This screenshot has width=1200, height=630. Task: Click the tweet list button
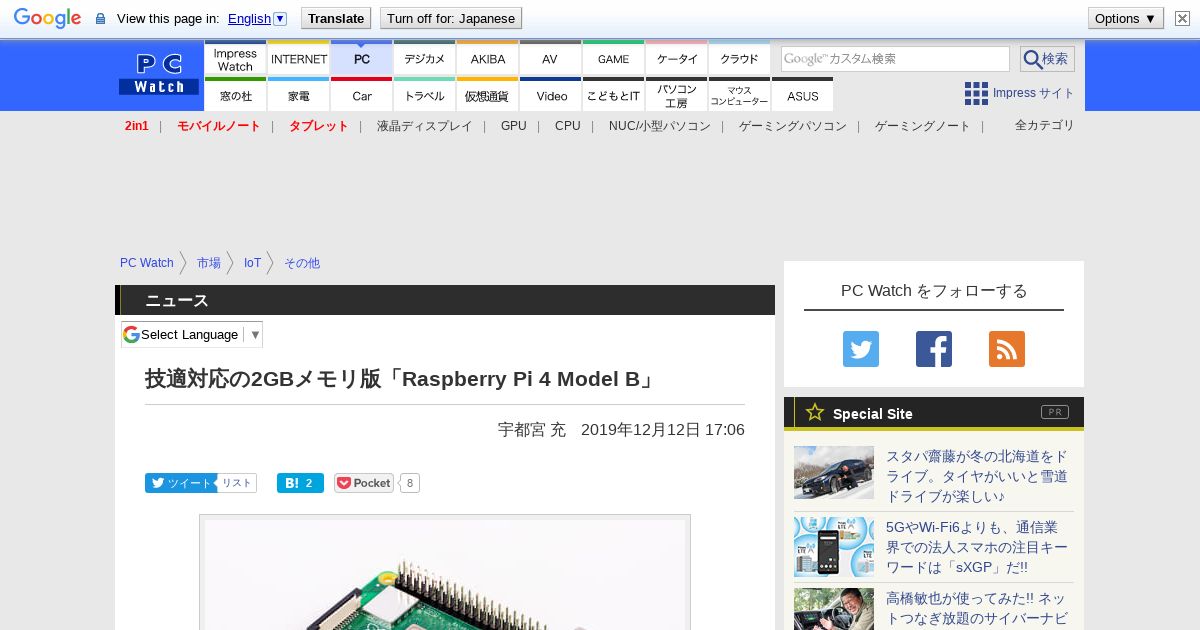tap(237, 483)
